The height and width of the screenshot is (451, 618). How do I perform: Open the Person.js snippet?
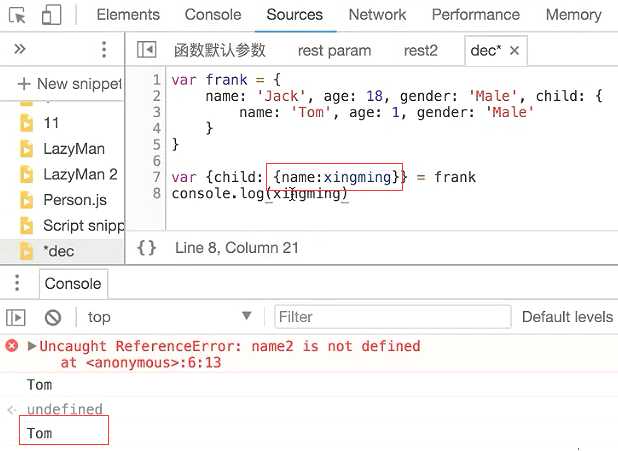pos(75,200)
